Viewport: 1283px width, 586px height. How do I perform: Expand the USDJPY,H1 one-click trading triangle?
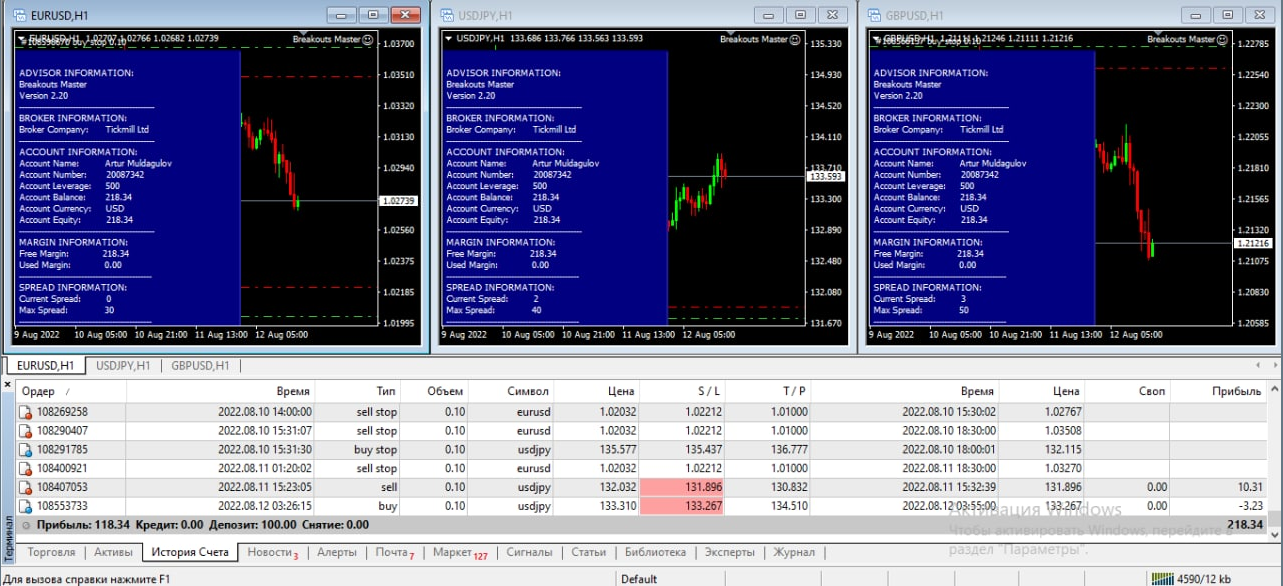(449, 39)
